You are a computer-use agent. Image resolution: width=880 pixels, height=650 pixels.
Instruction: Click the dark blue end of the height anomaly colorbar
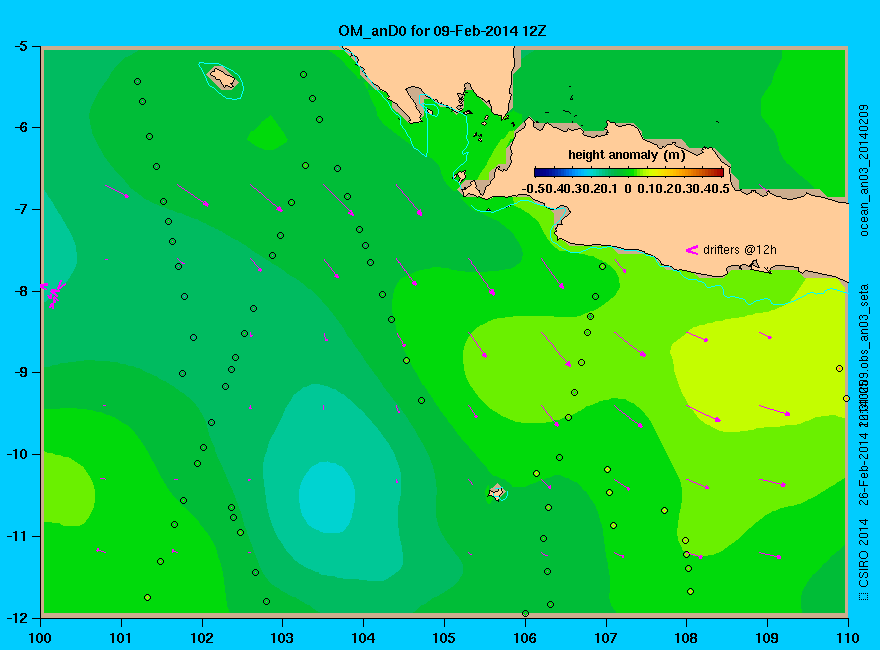click(x=539, y=172)
